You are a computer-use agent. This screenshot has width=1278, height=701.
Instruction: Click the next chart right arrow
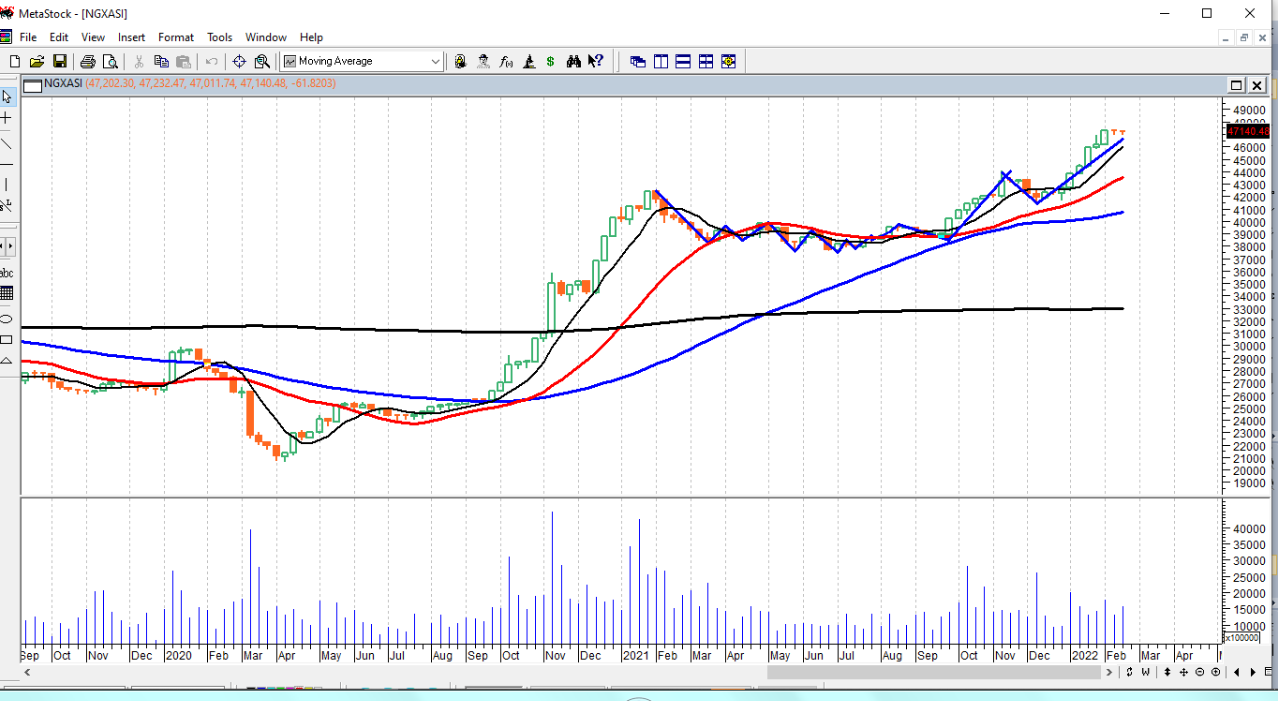pos(1253,672)
